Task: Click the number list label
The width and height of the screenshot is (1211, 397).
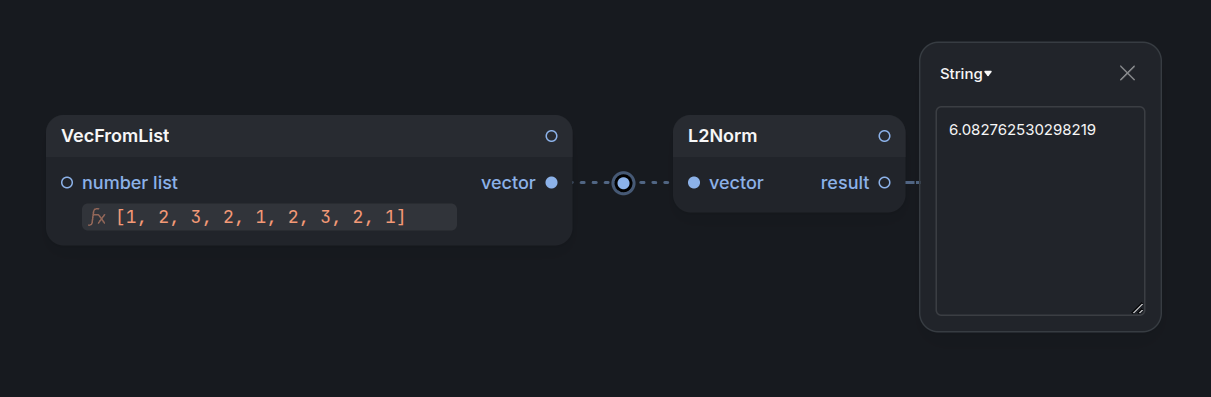Action: [x=130, y=183]
